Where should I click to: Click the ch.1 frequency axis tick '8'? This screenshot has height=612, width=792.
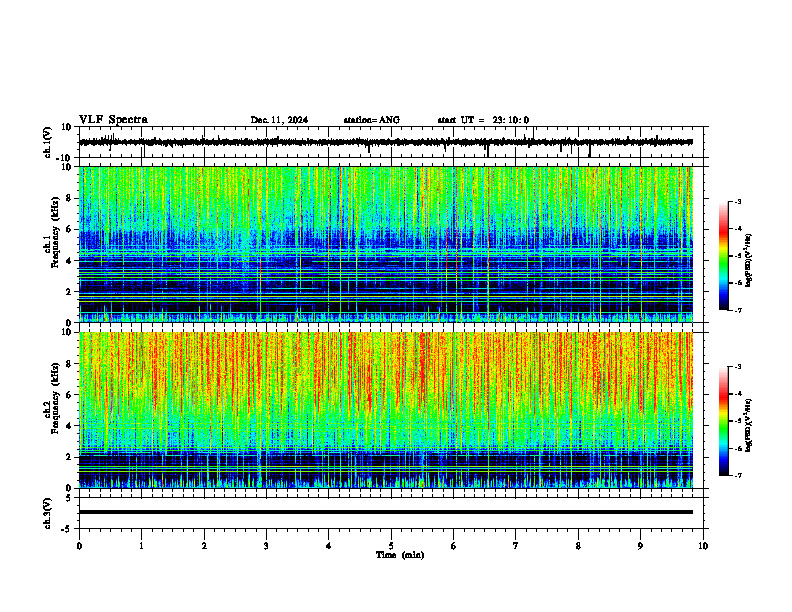tap(69, 198)
